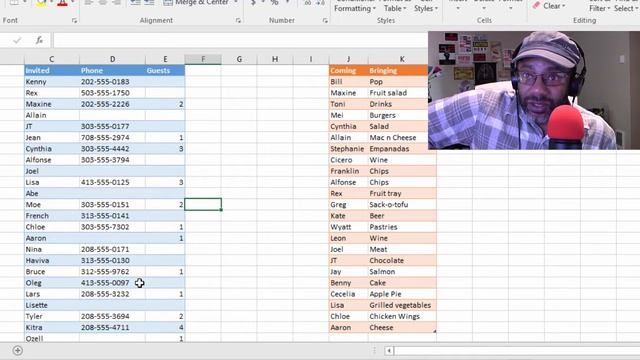Click the Increase Decimal icon

point(307,3)
